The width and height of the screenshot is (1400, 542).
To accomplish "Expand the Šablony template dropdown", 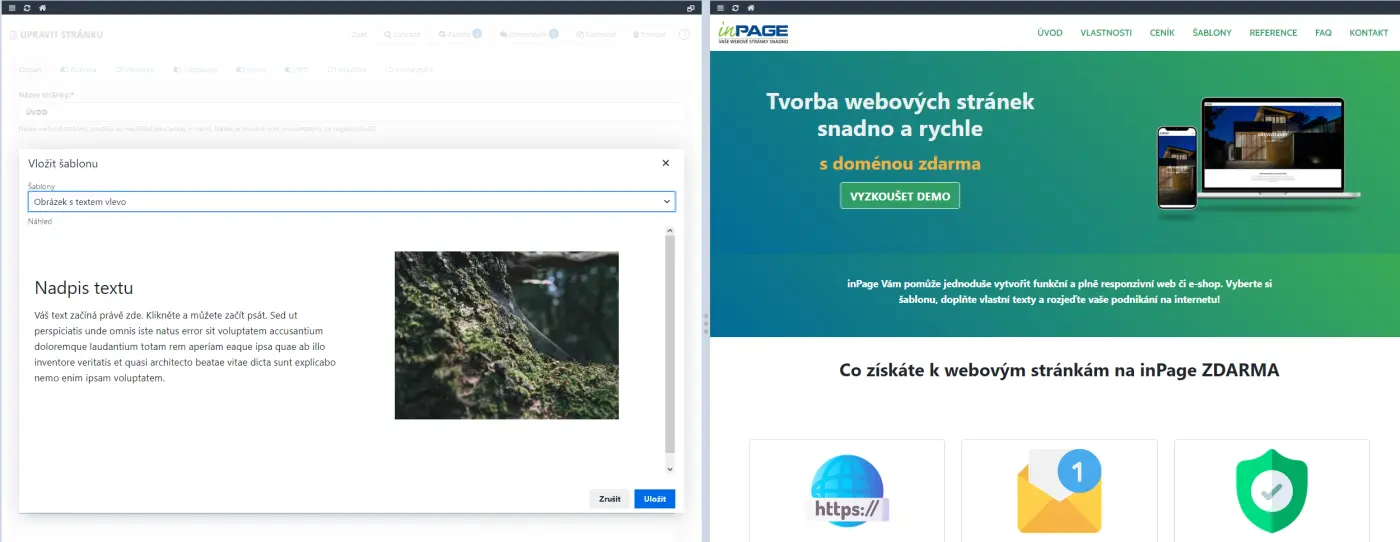I will 351,202.
